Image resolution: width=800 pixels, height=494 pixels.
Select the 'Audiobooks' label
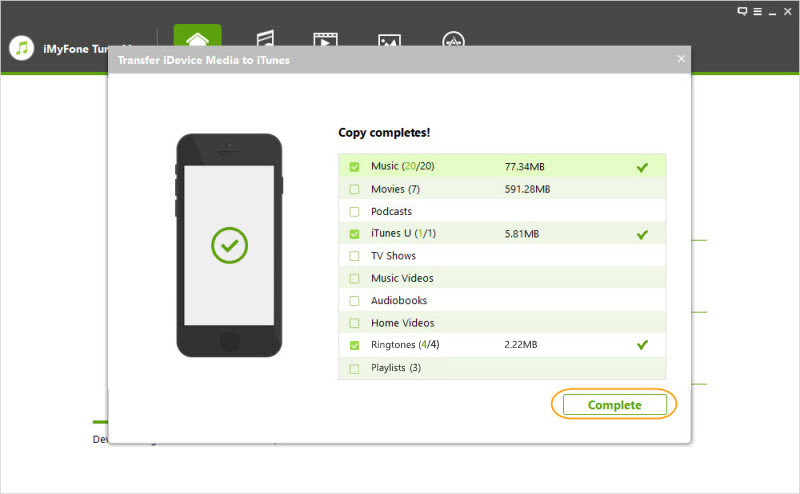click(399, 301)
